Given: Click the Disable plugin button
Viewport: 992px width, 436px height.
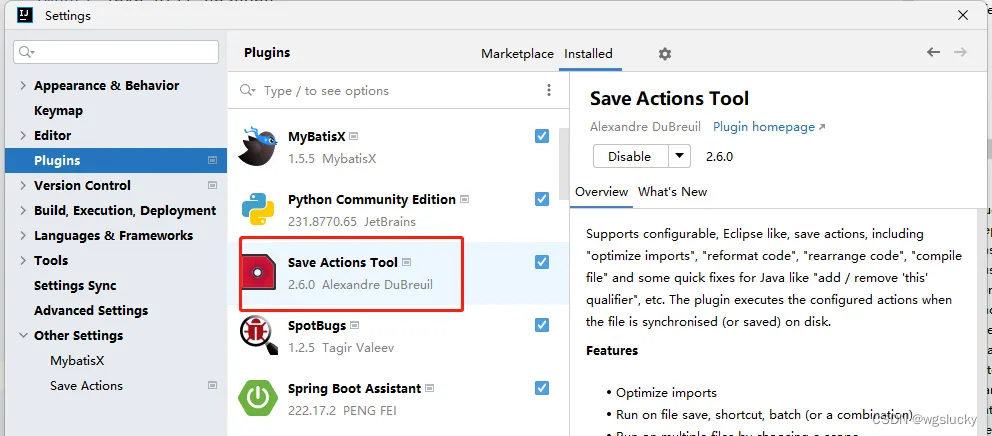Looking at the screenshot, I should tap(630, 156).
